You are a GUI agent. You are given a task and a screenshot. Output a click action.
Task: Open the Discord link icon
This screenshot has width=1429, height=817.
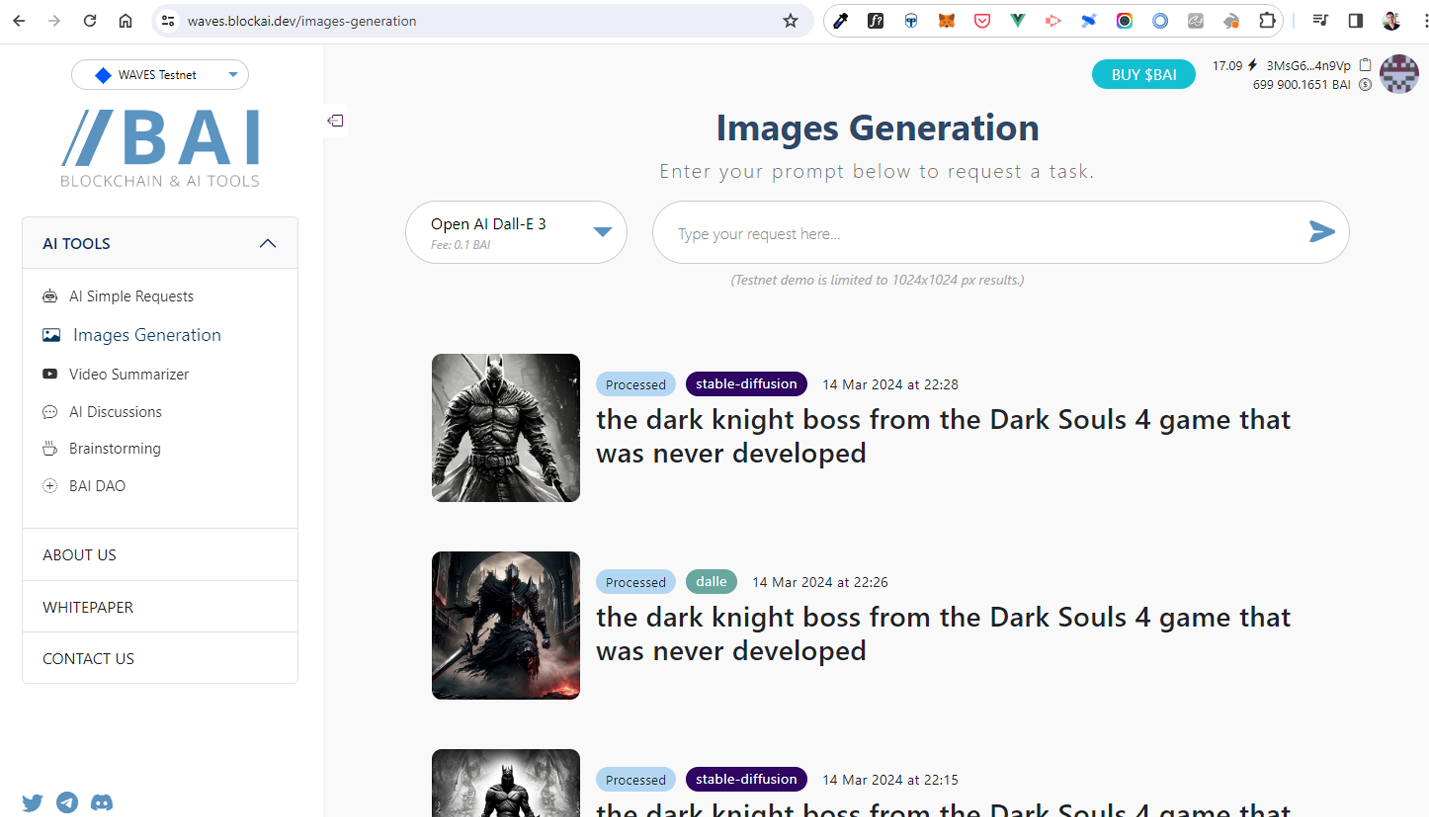tap(102, 802)
